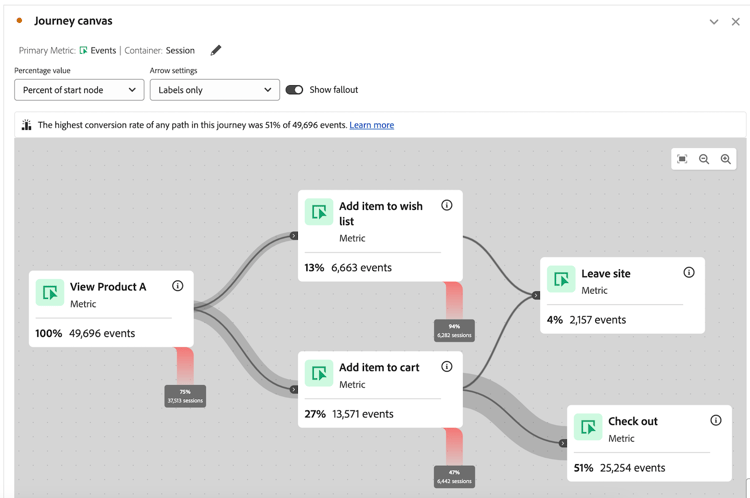Open the Percentage value dropdown
The image size is (750, 498).
click(79, 90)
